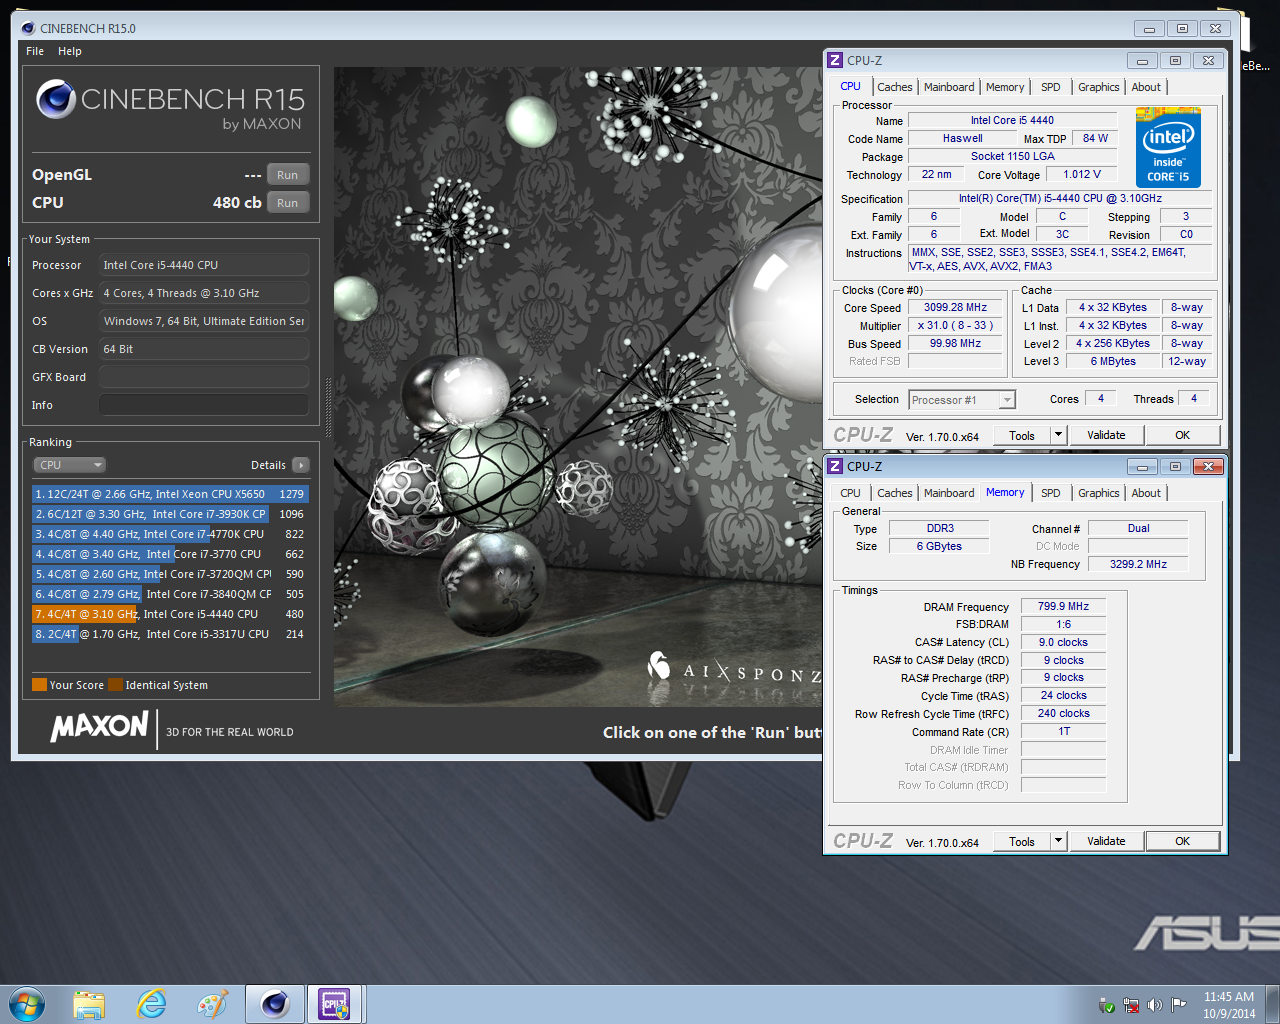Minimize the Cinebench R15.0 window

pyautogui.click(x=1149, y=28)
